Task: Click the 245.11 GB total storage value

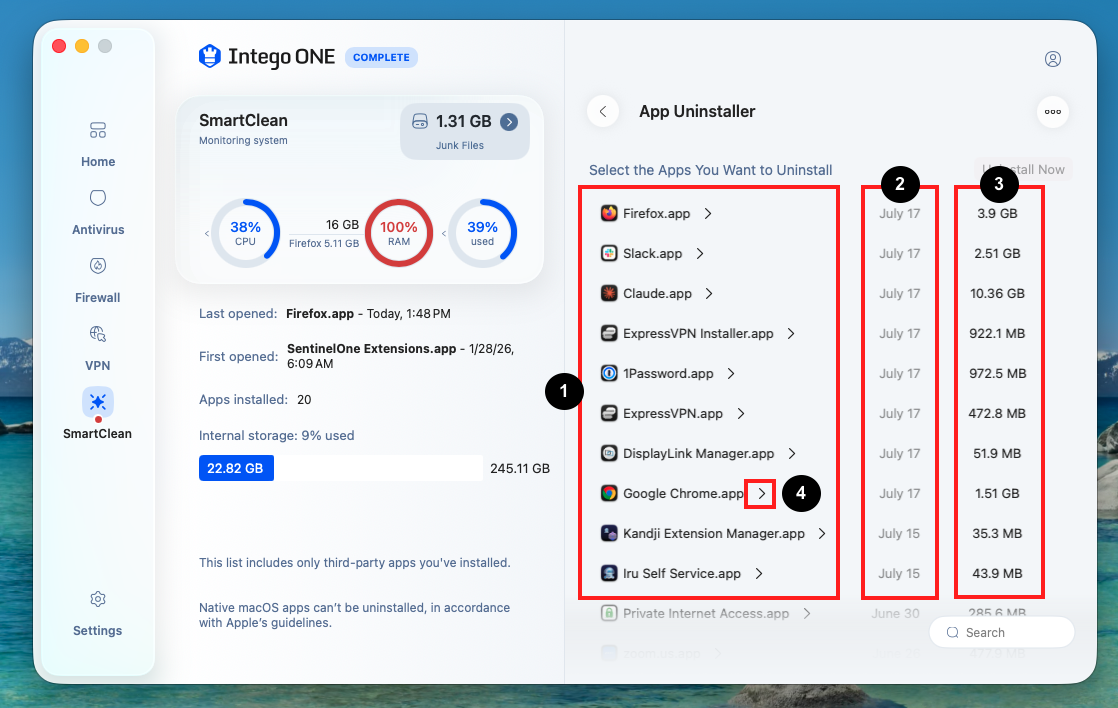Action: point(520,468)
